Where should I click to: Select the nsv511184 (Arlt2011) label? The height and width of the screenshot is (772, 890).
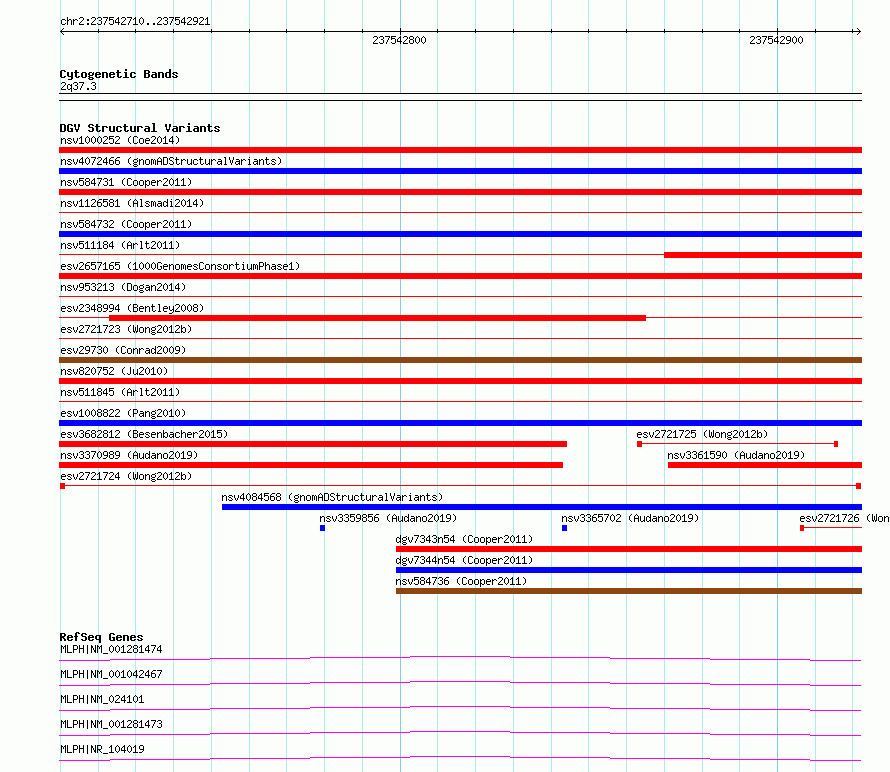[x=120, y=245]
